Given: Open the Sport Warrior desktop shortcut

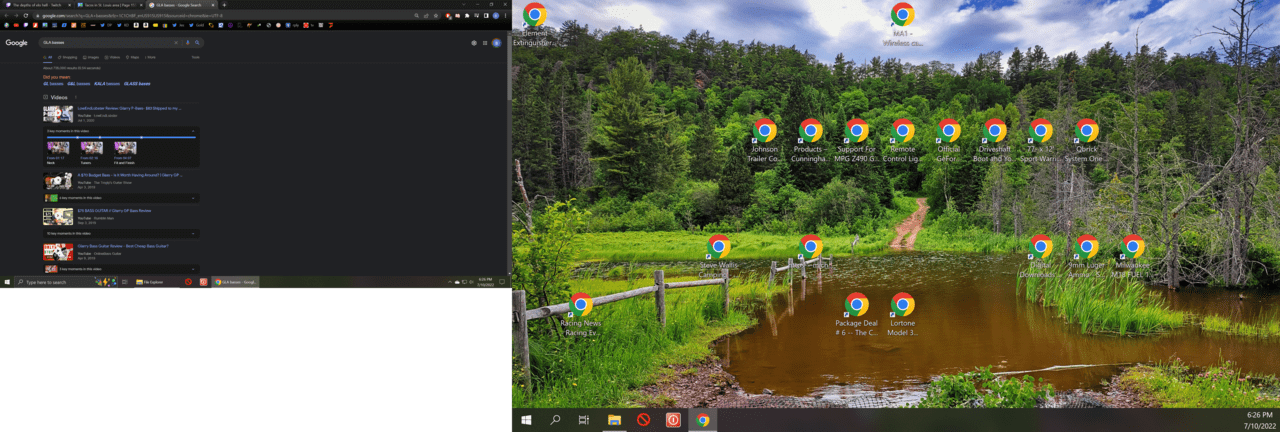Looking at the screenshot, I should (1041, 140).
